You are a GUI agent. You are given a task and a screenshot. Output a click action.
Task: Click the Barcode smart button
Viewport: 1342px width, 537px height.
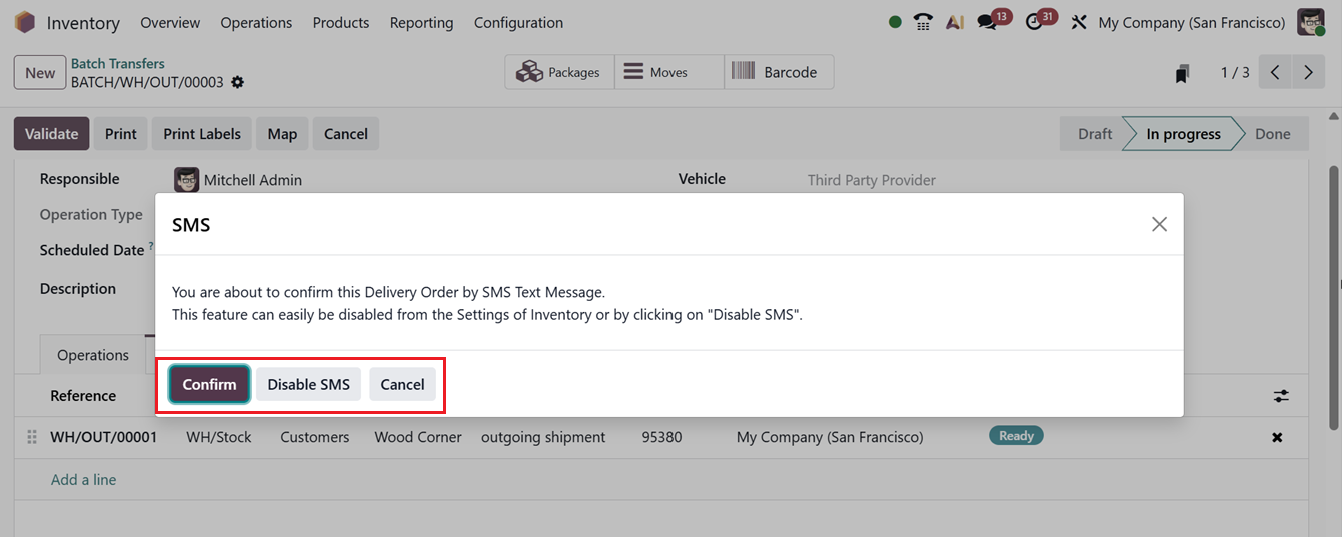pos(777,72)
